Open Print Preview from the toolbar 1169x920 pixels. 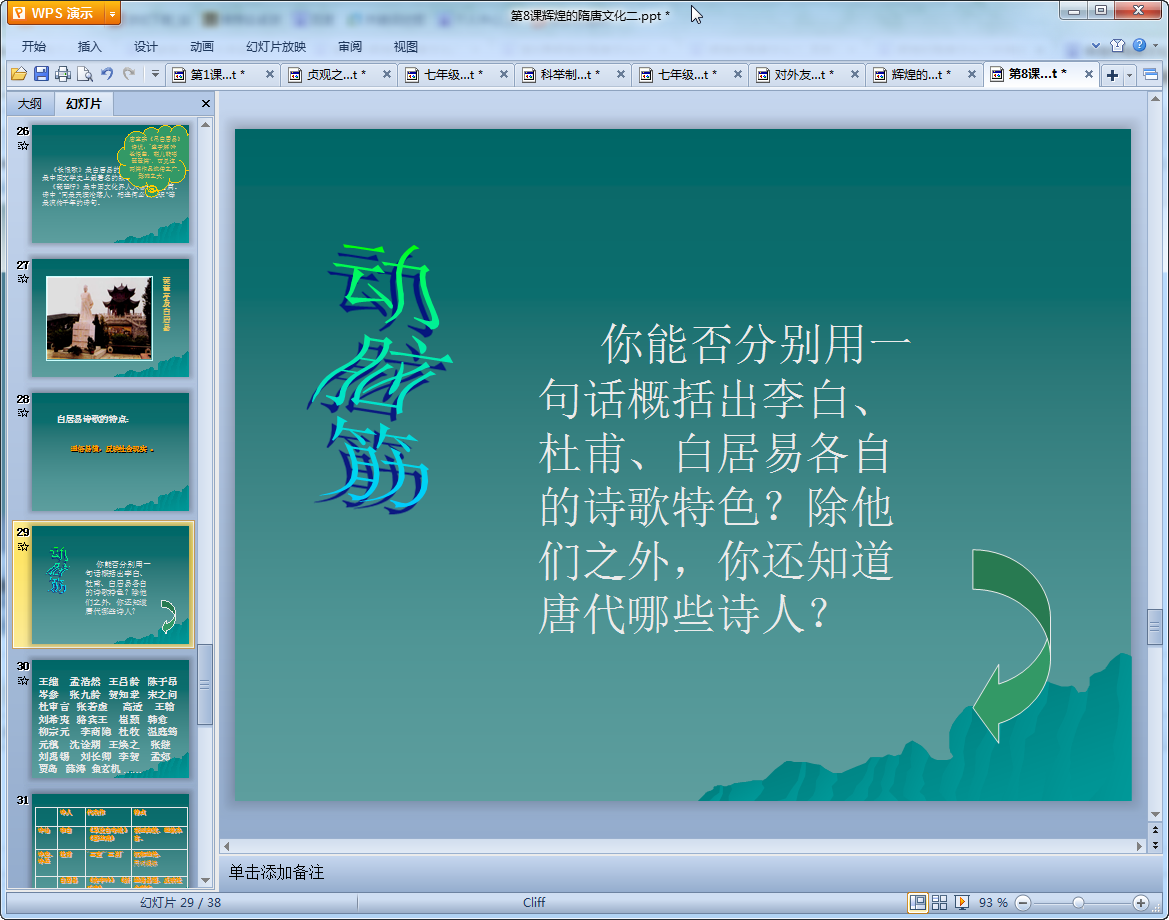click(x=85, y=74)
